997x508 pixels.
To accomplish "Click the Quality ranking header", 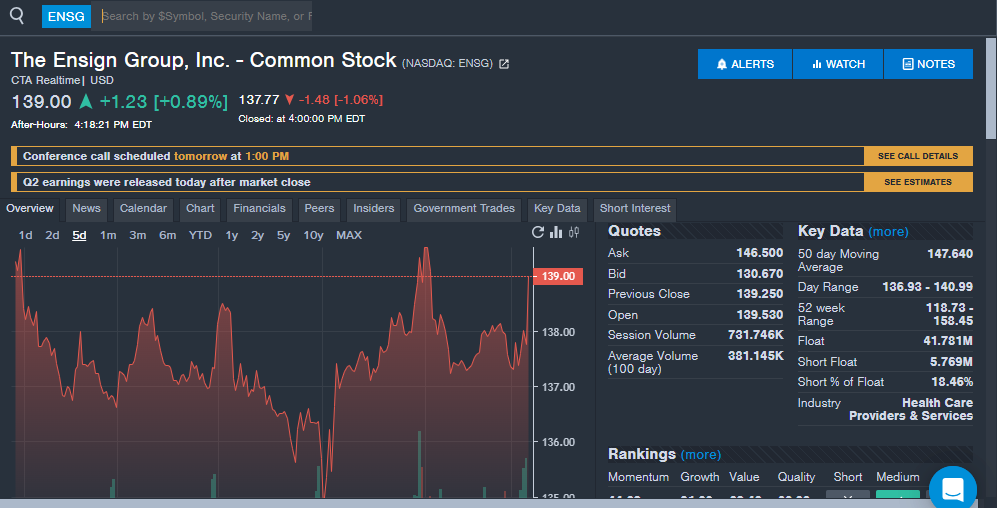I will click(x=796, y=477).
